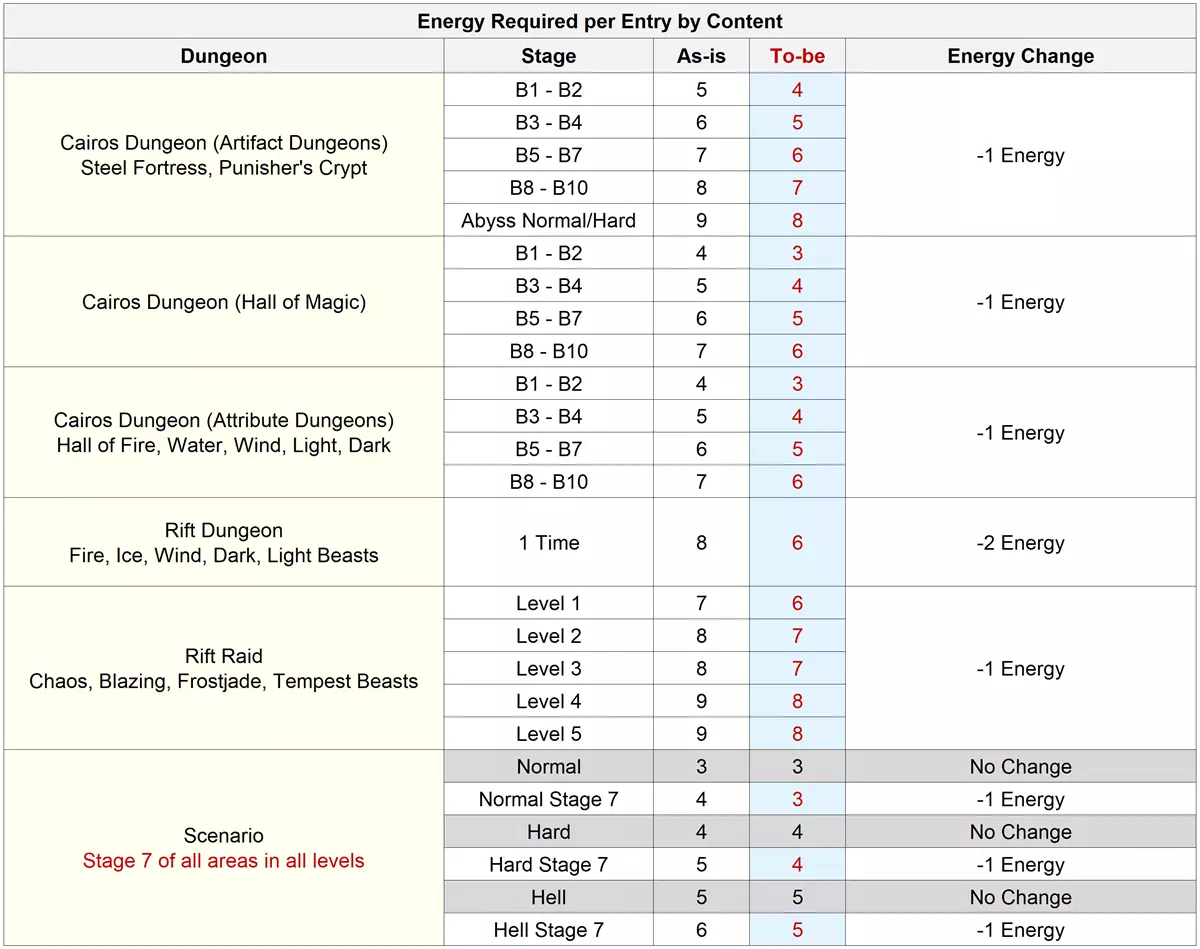Select the red Stage 7 of all areas text

224,861
